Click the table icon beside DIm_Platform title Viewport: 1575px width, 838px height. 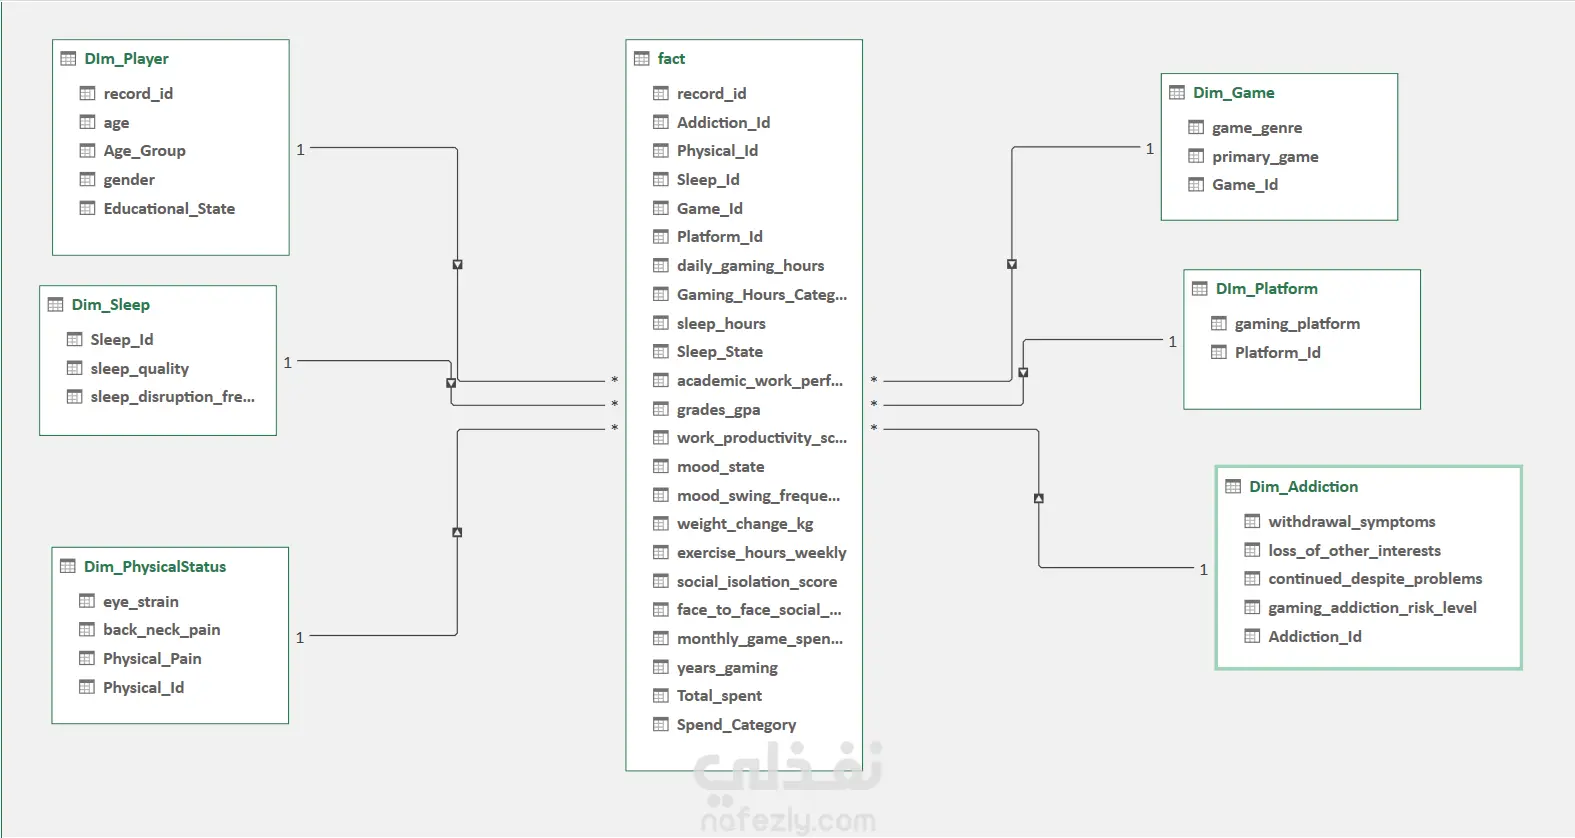(1200, 289)
